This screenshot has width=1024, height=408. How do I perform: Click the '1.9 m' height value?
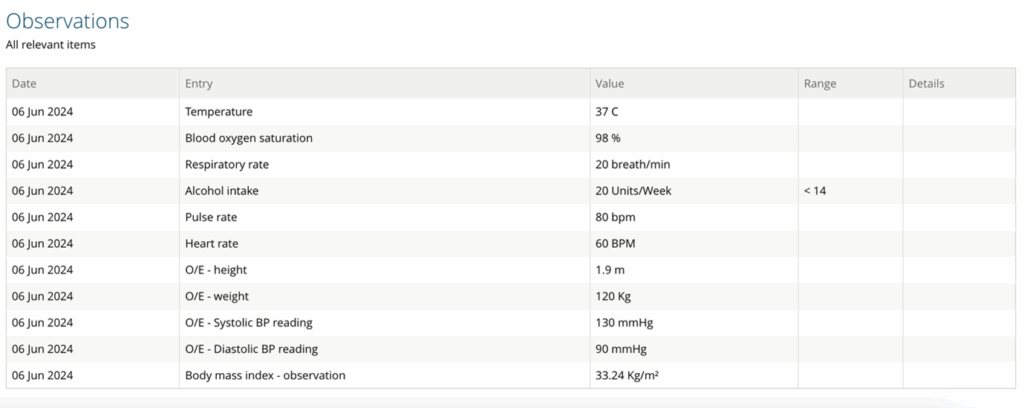609,270
